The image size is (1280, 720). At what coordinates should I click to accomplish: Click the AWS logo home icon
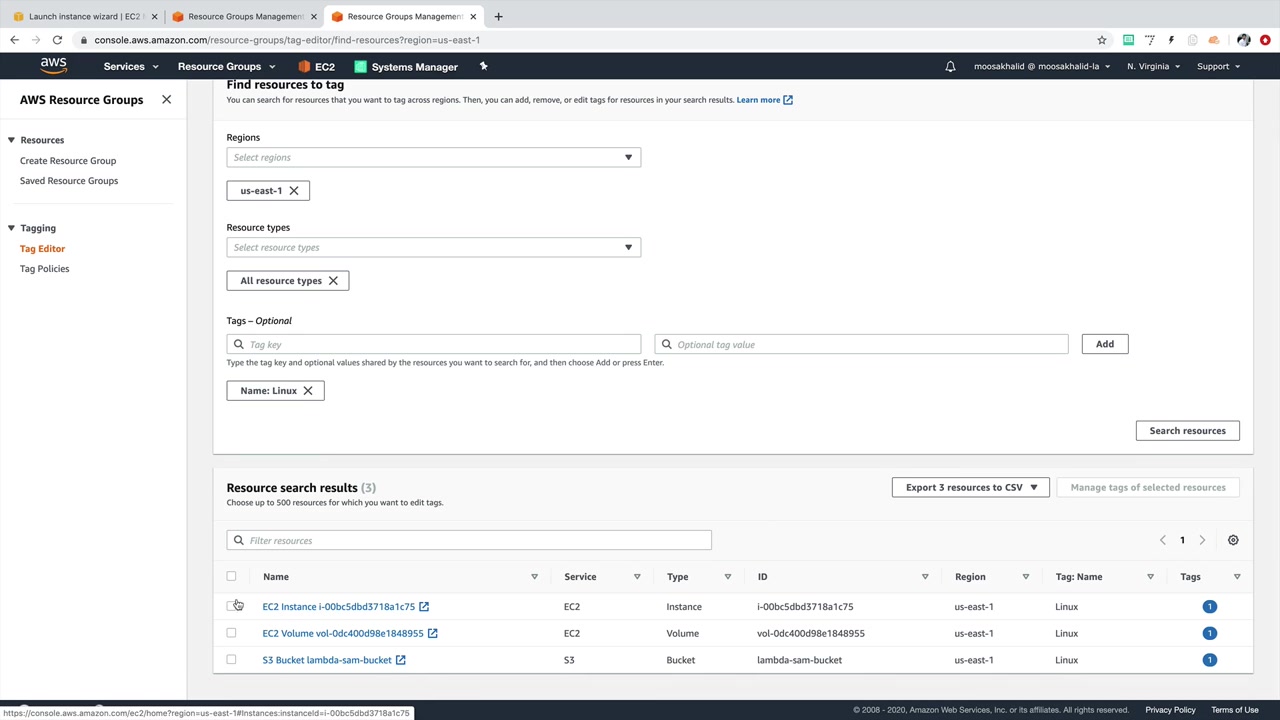(x=53, y=66)
